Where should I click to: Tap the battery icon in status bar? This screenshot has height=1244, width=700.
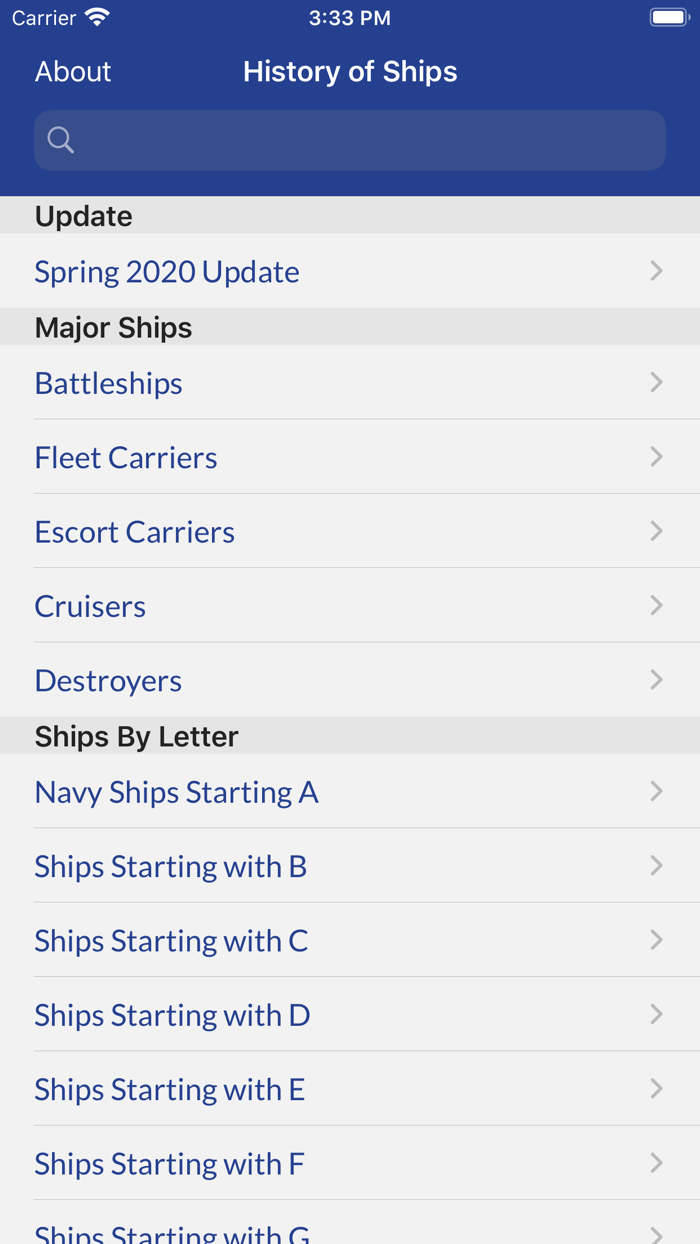tap(667, 16)
